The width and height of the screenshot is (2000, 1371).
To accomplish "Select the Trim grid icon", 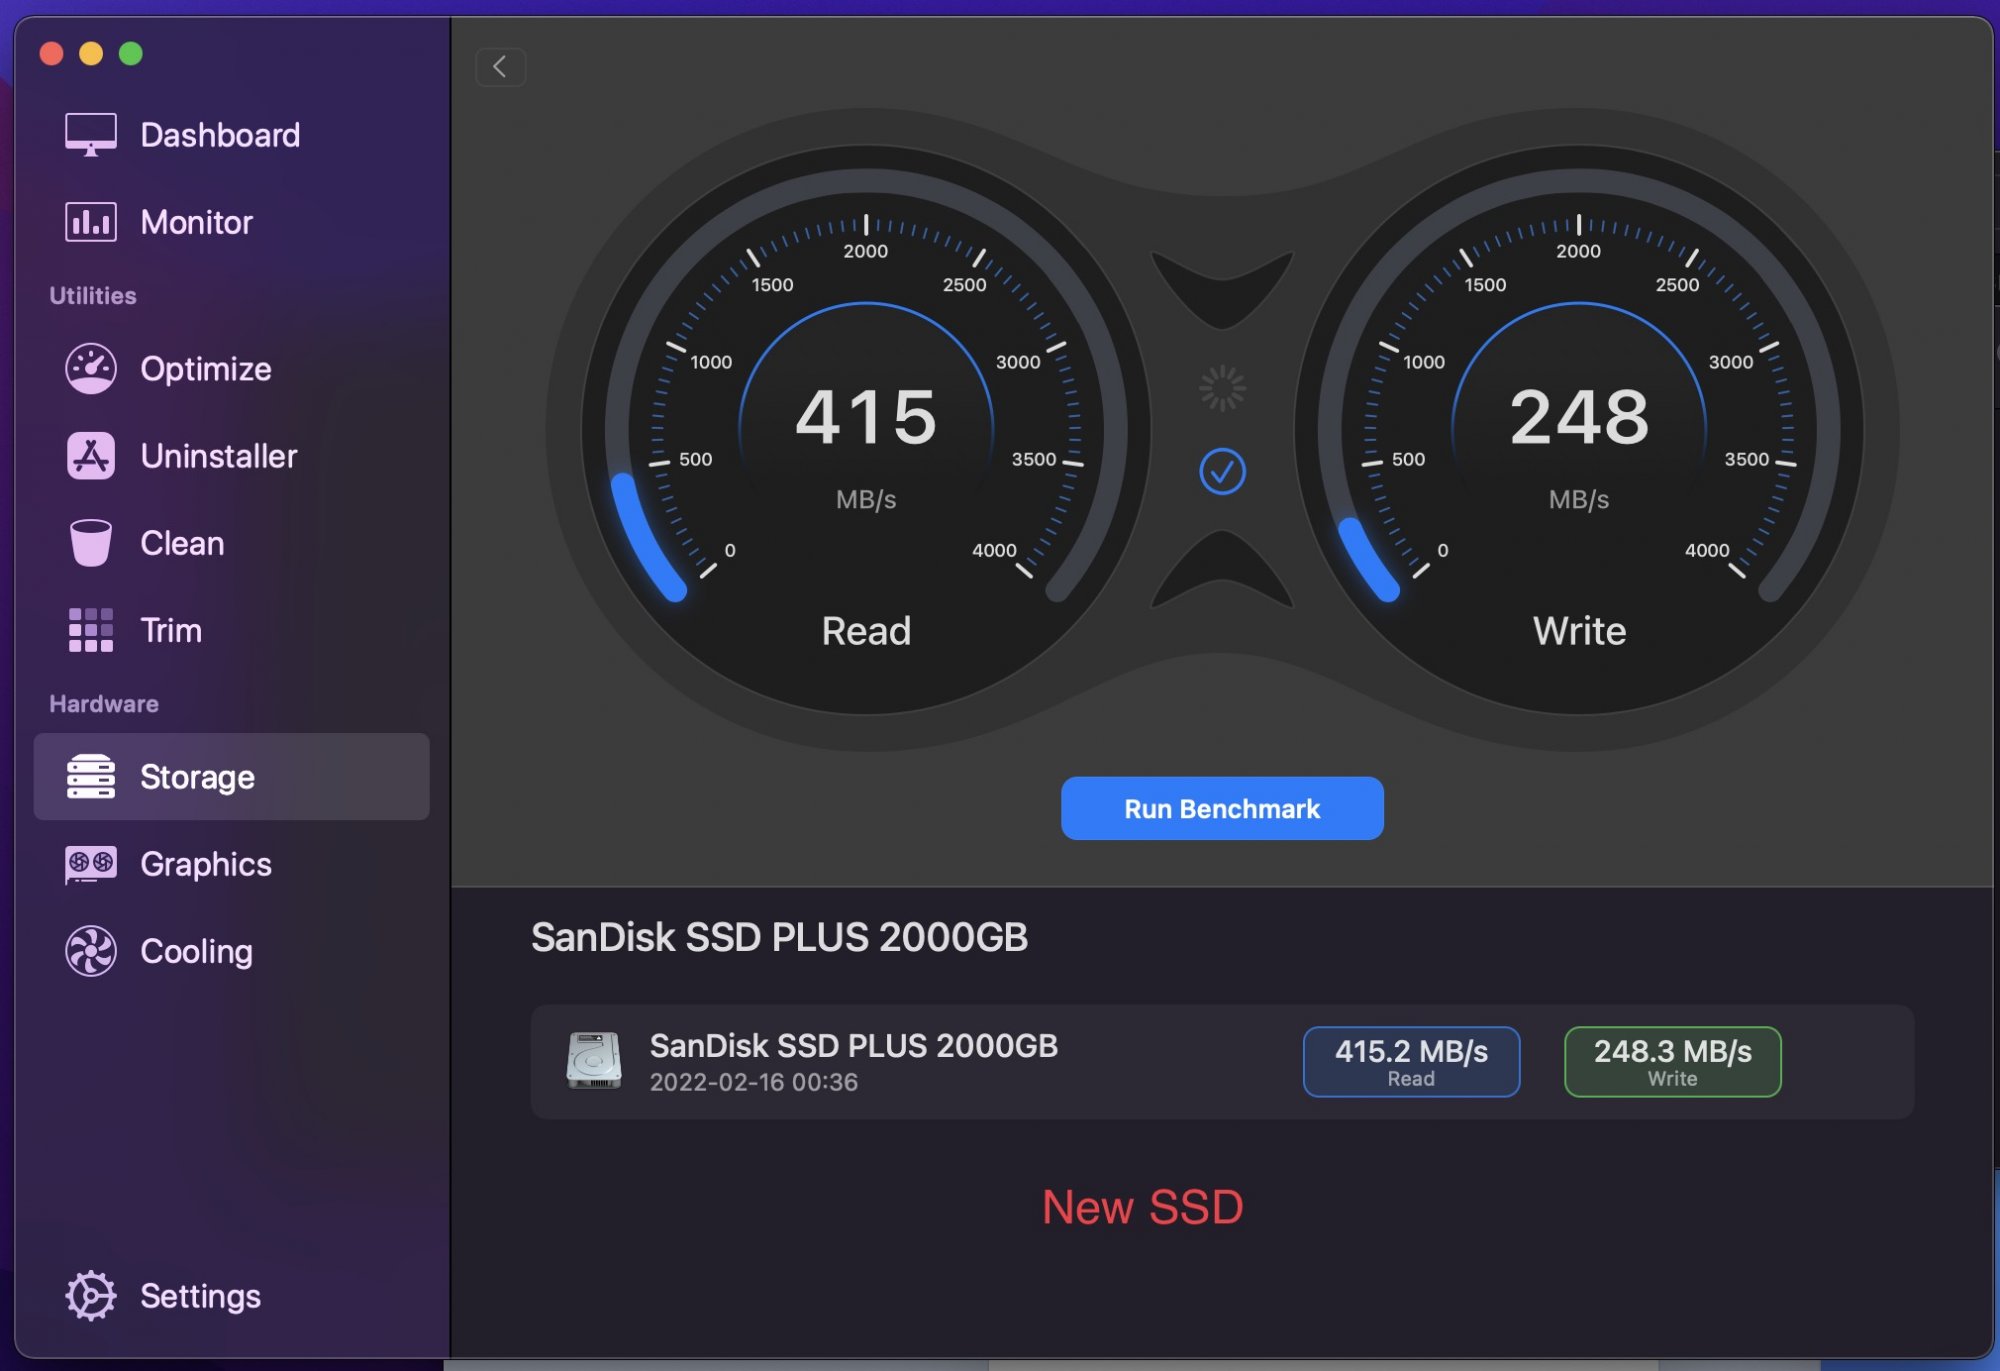I will click(x=90, y=630).
